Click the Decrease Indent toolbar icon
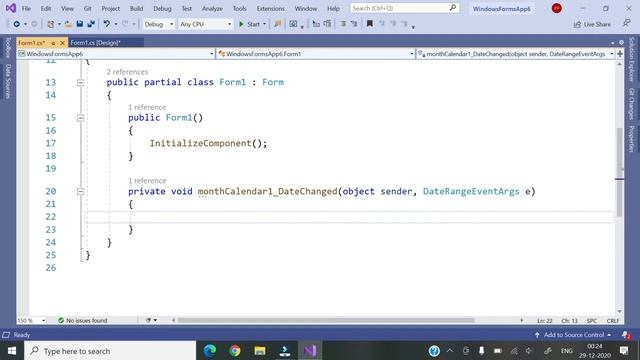The image size is (640, 360). click(x=316, y=24)
